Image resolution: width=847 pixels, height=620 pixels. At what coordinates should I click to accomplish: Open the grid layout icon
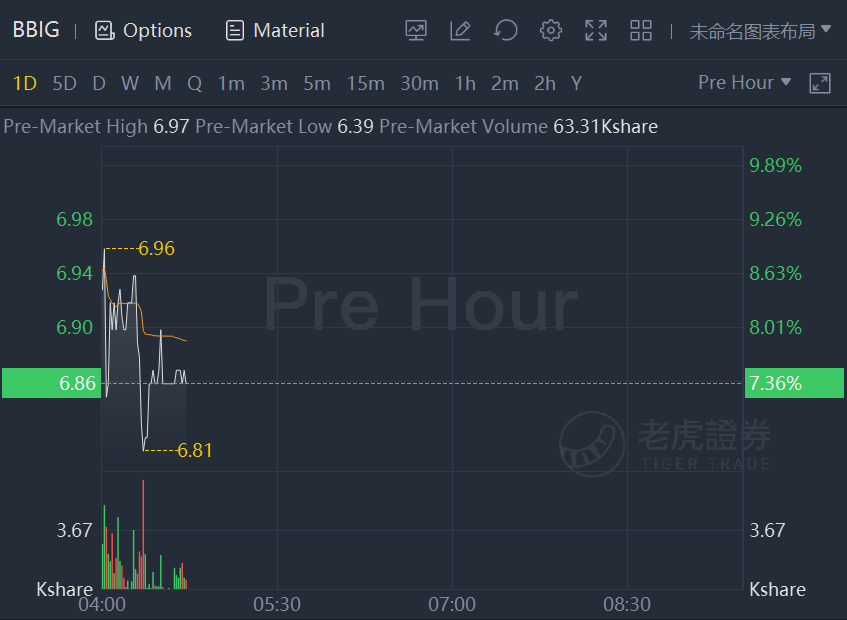point(641,30)
